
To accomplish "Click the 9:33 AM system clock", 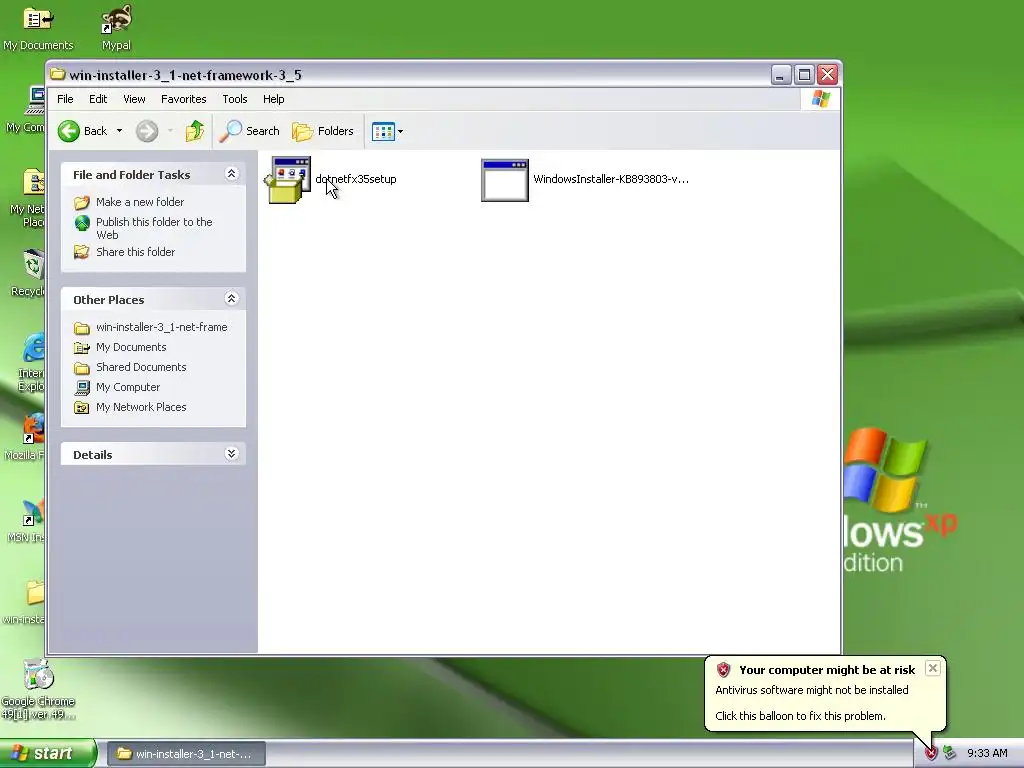I will point(987,754).
